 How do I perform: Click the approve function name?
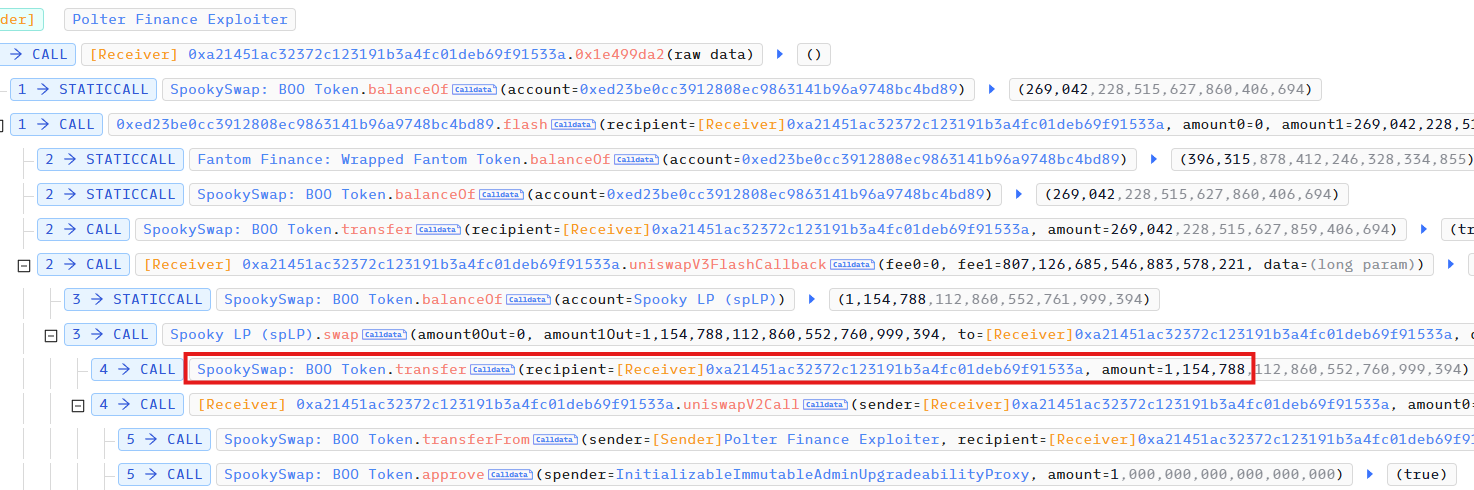(x=455, y=474)
